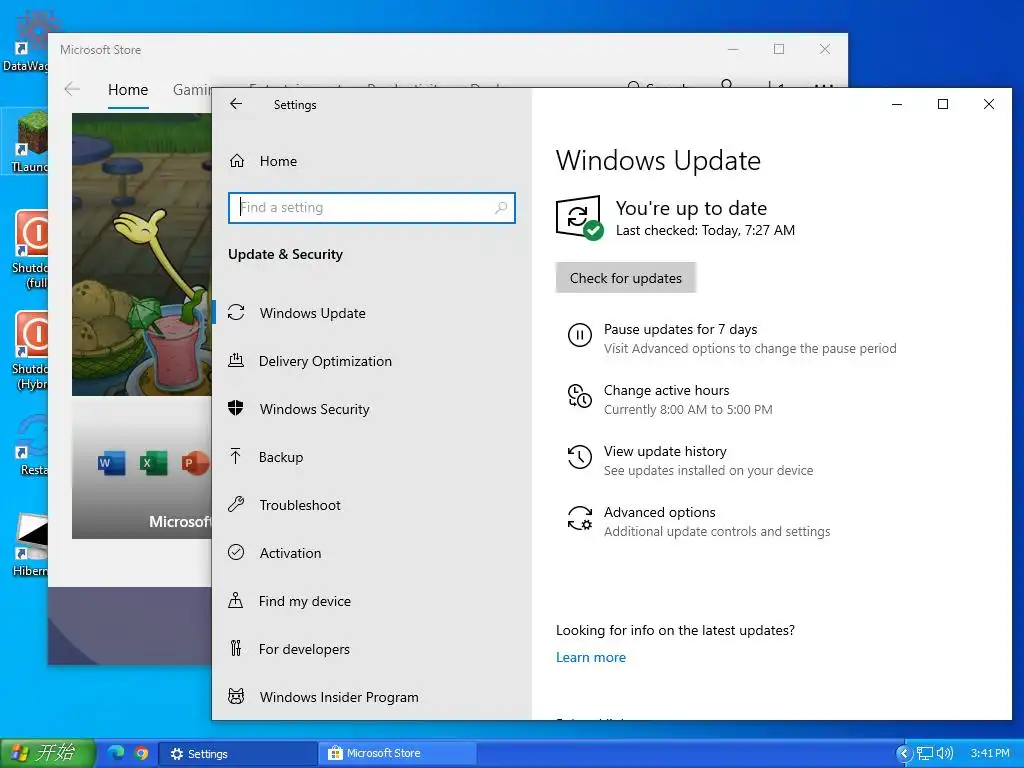Click Activation checkmark circle icon
Screen dimensions: 1024x768
(x=236, y=552)
